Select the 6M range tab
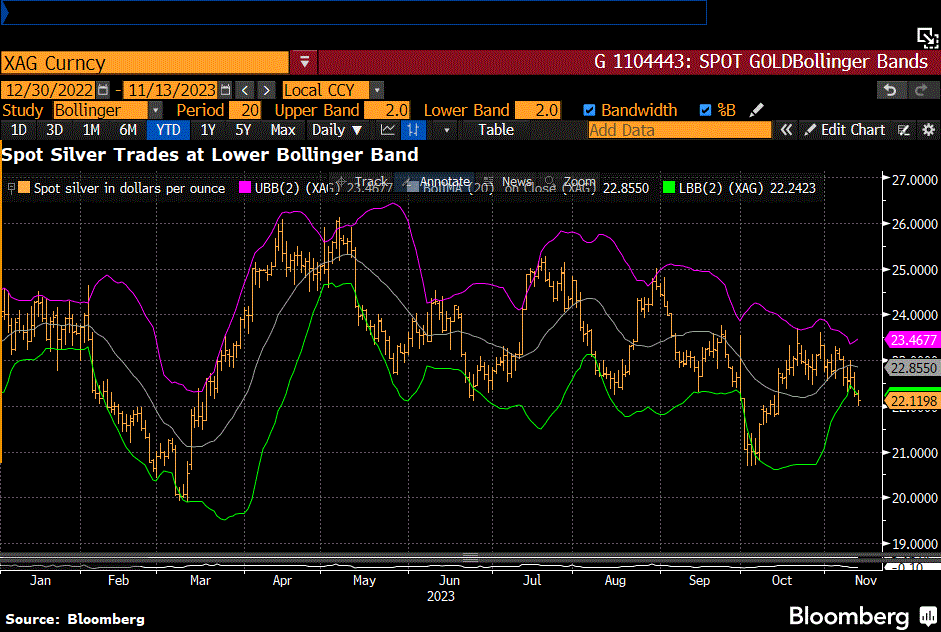Screen dimensions: 941x632 128,130
